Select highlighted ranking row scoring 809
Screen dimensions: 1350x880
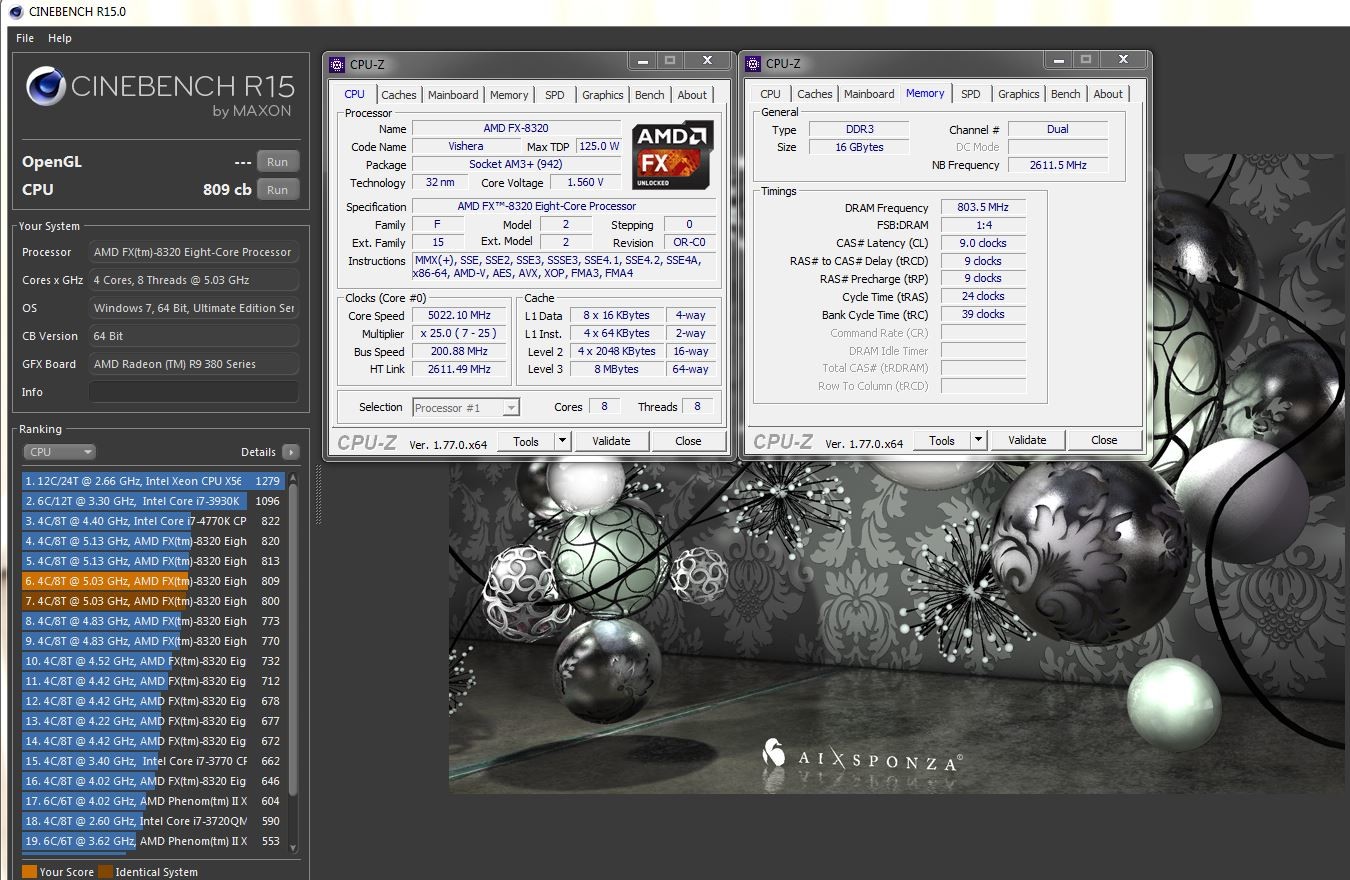tap(153, 581)
